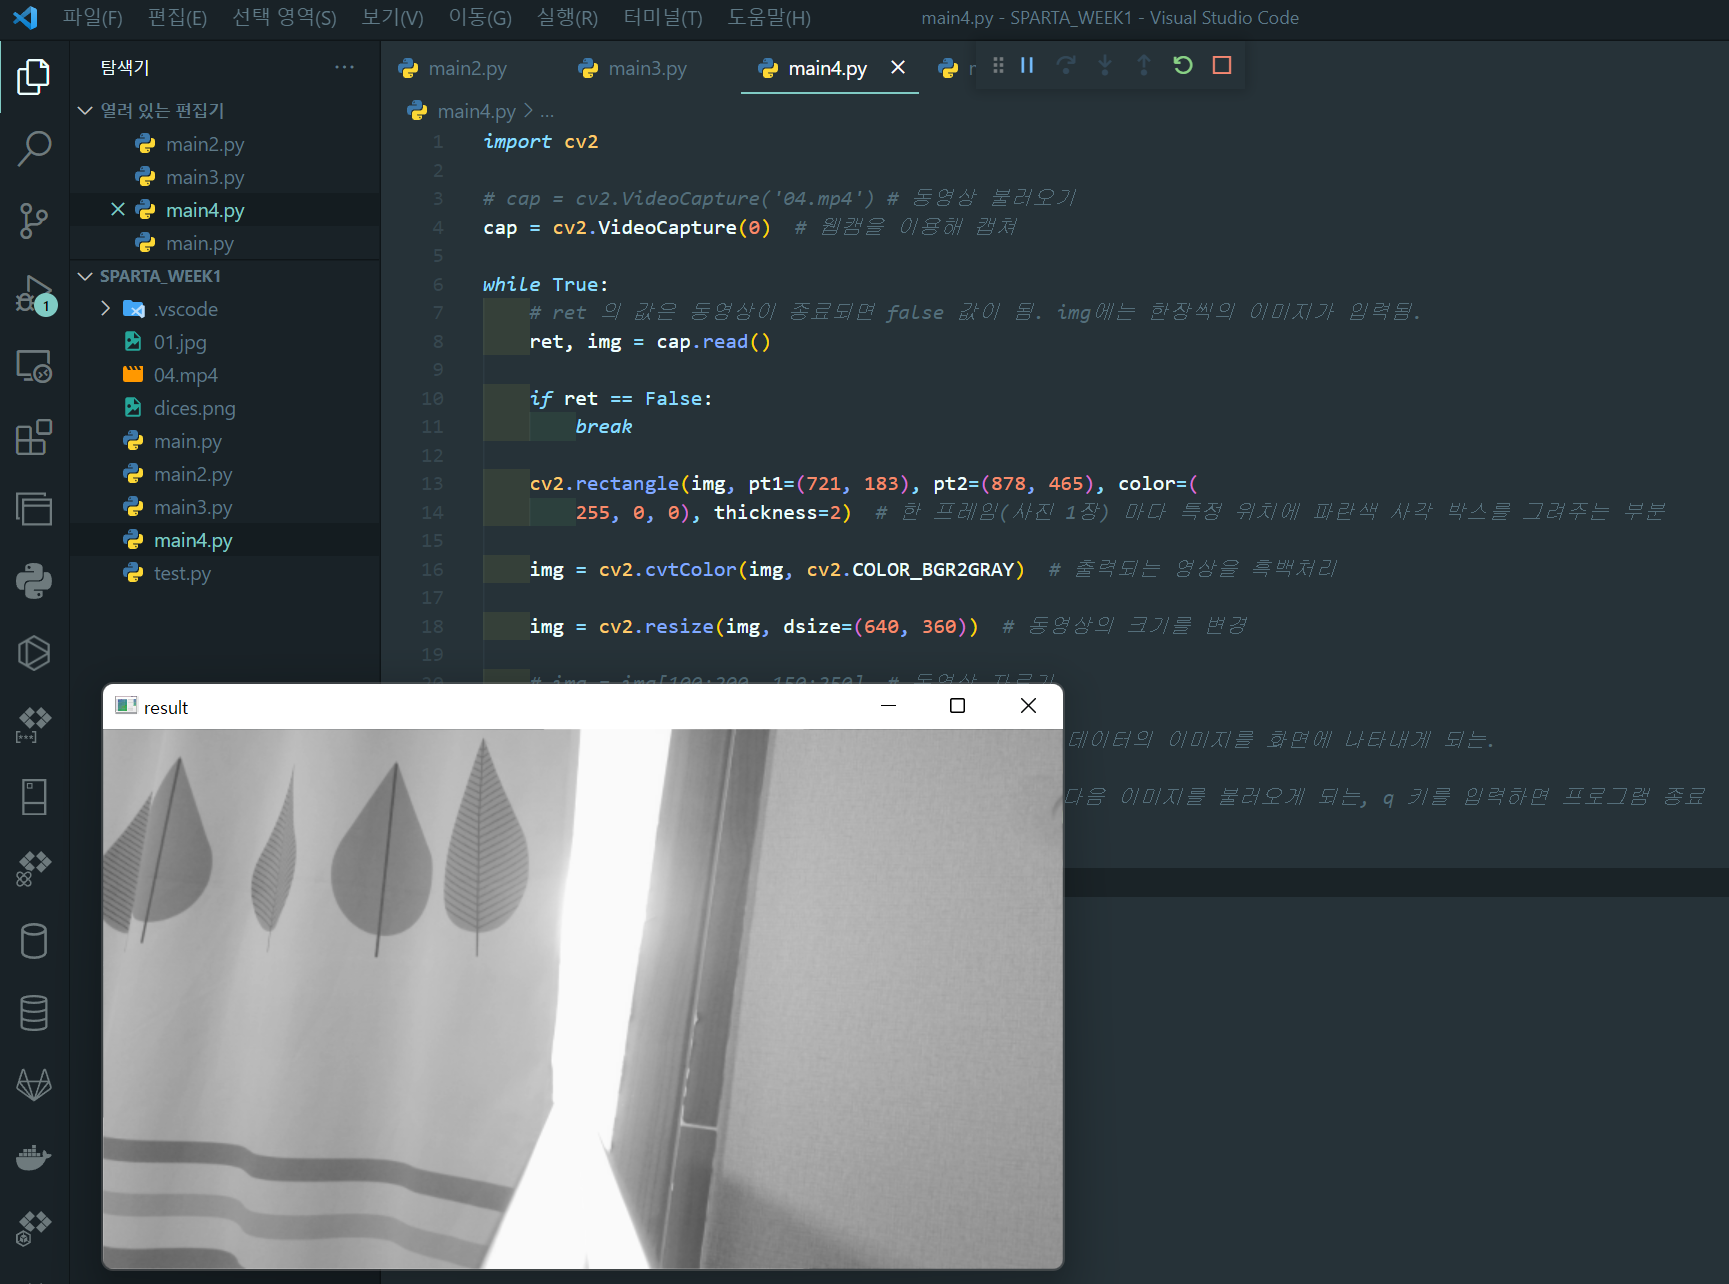Click Step Over in debug toolbar
Image resolution: width=1729 pixels, height=1284 pixels.
click(x=1066, y=65)
